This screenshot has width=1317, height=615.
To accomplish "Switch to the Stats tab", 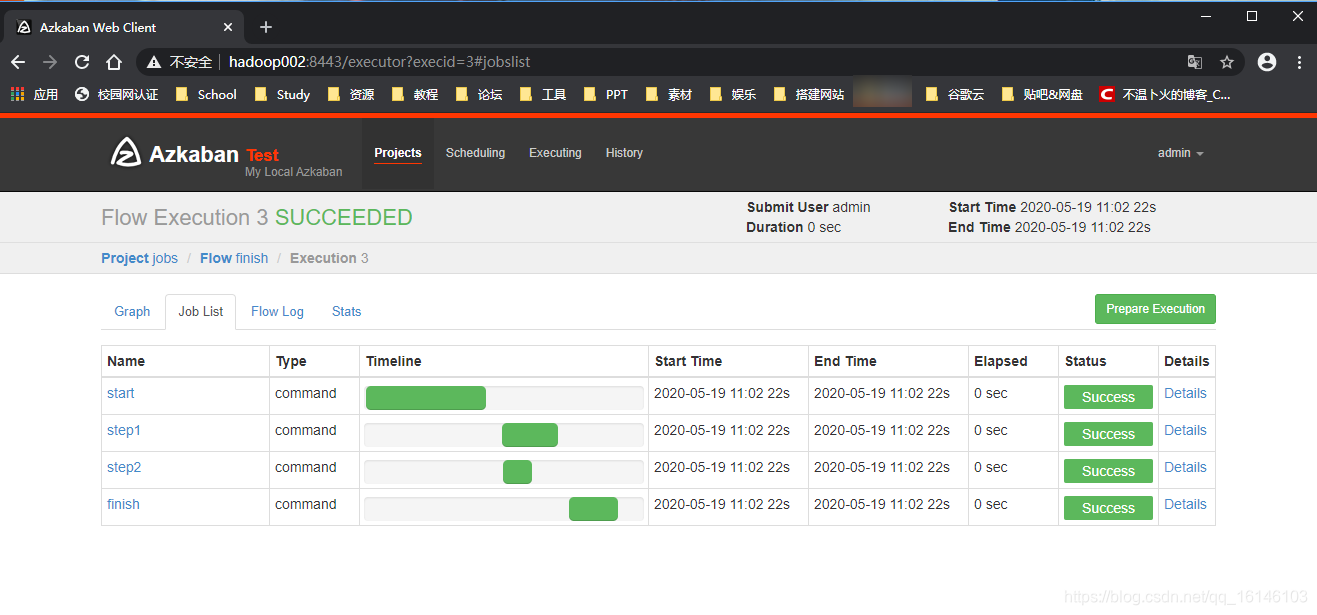I will [x=346, y=311].
